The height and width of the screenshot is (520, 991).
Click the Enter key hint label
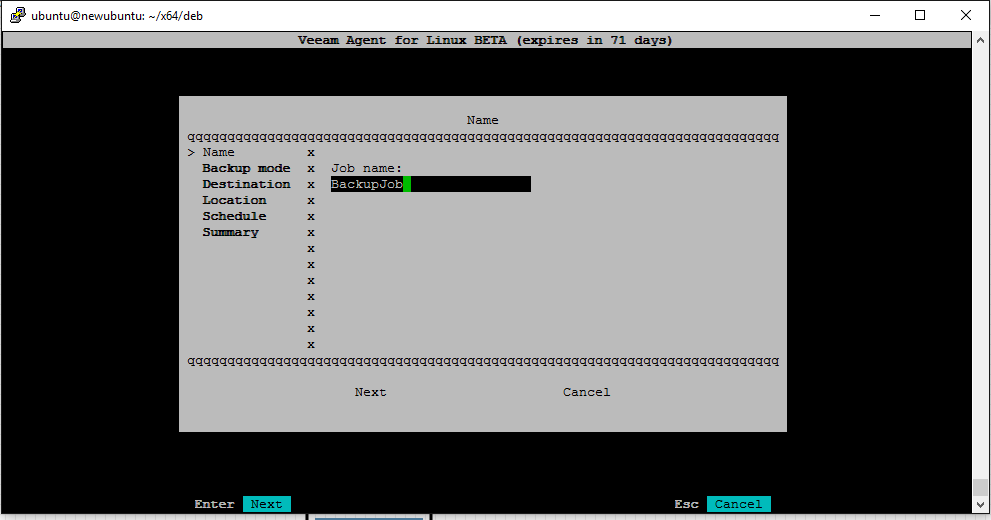214,504
